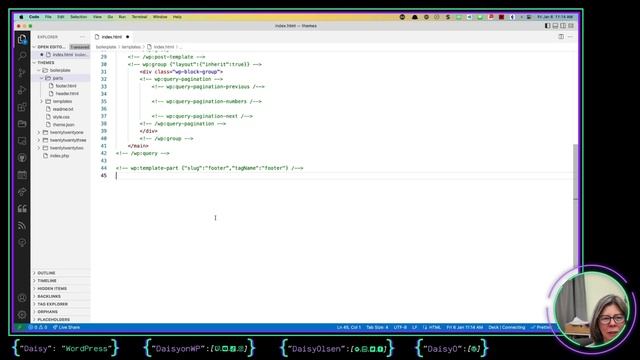Place cursor on line 44 template-part footer
Image resolution: width=640 pixels, height=360 pixels.
[x=209, y=168]
